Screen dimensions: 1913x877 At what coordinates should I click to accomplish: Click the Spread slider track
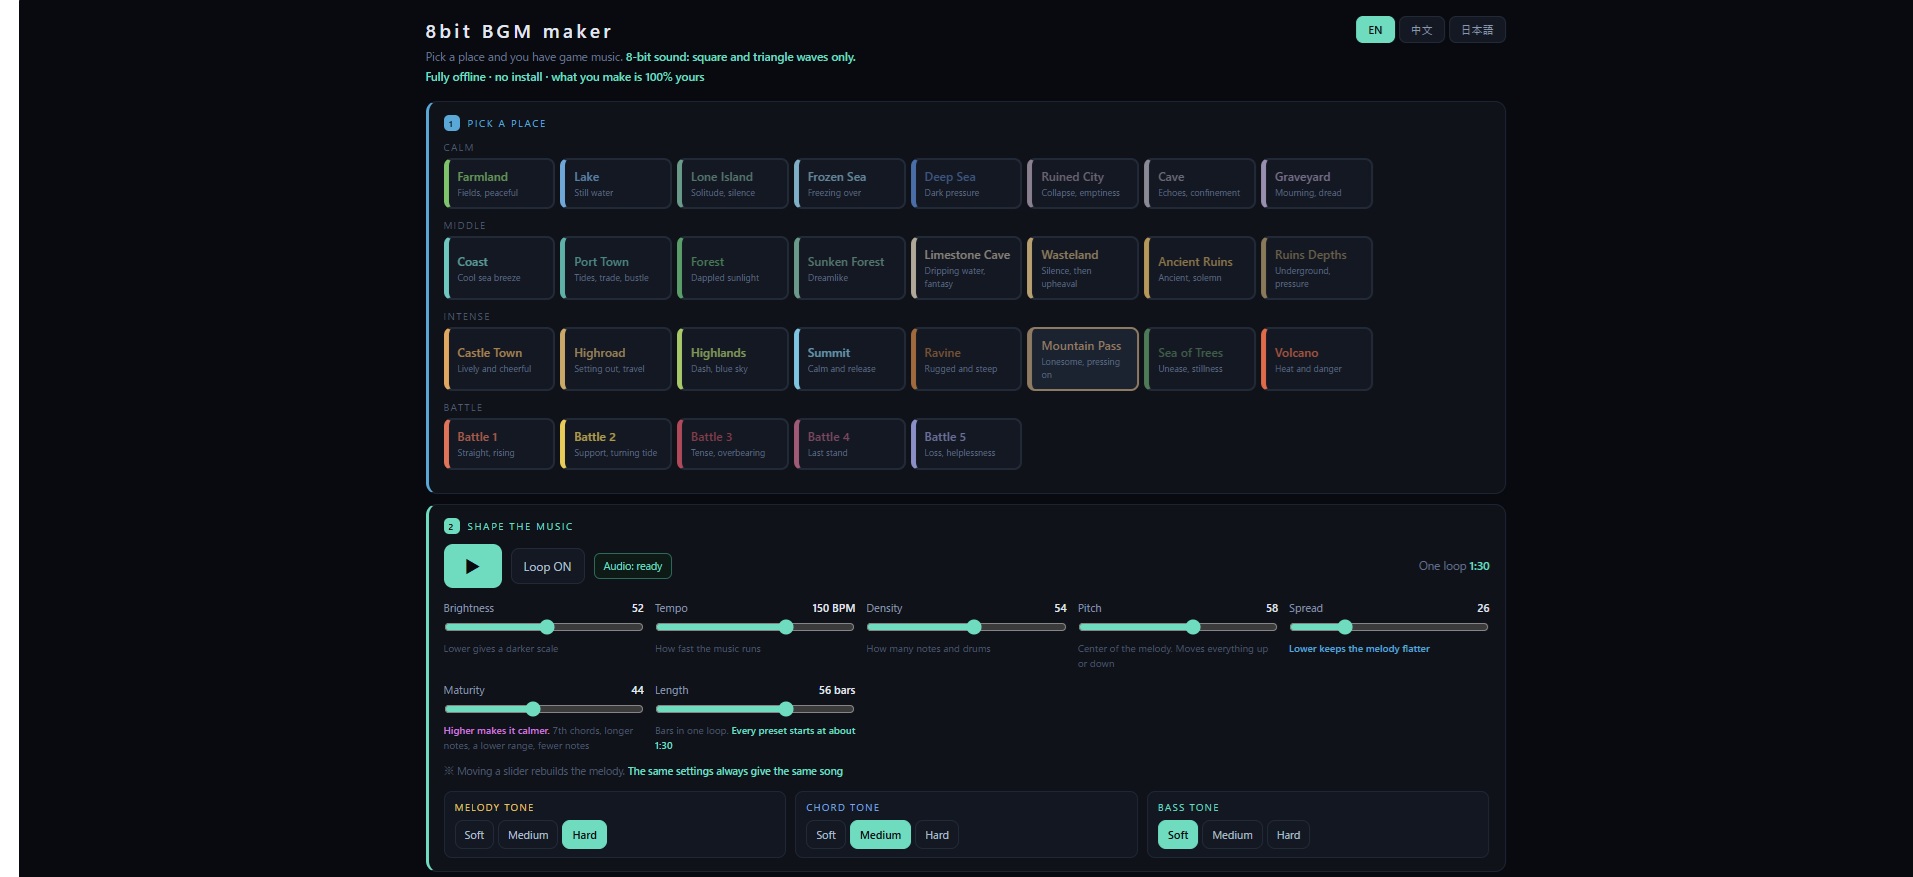(x=1389, y=627)
